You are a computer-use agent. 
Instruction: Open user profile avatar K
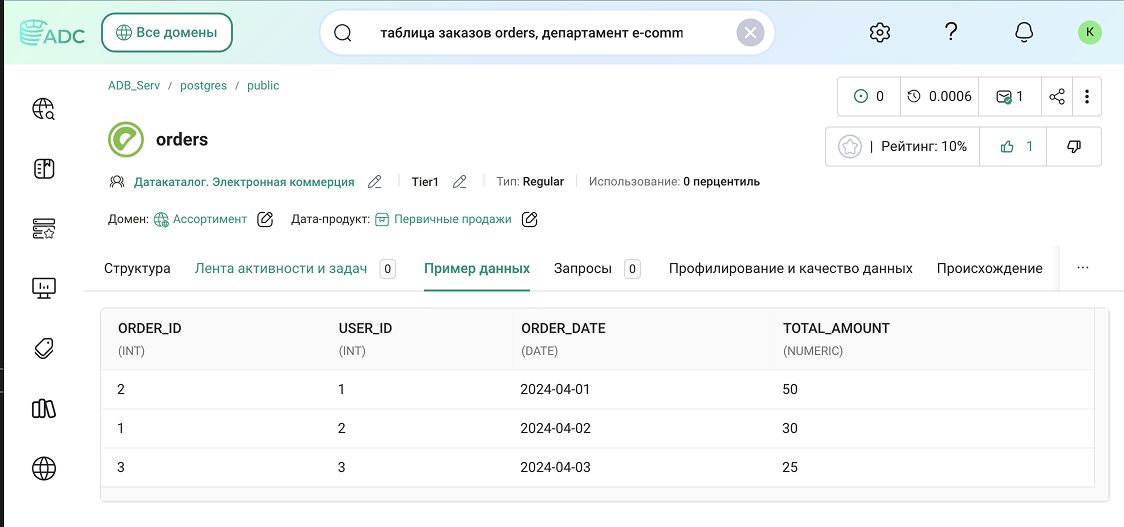[1090, 32]
